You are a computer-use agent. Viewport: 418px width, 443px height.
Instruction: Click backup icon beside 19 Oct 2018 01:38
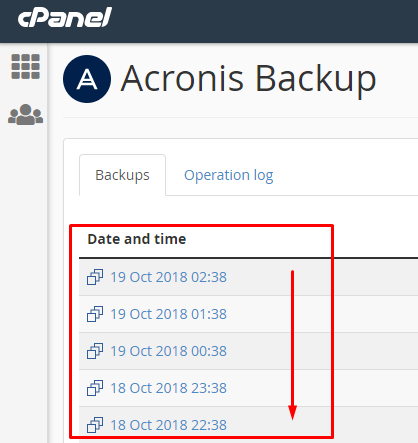coord(95,314)
